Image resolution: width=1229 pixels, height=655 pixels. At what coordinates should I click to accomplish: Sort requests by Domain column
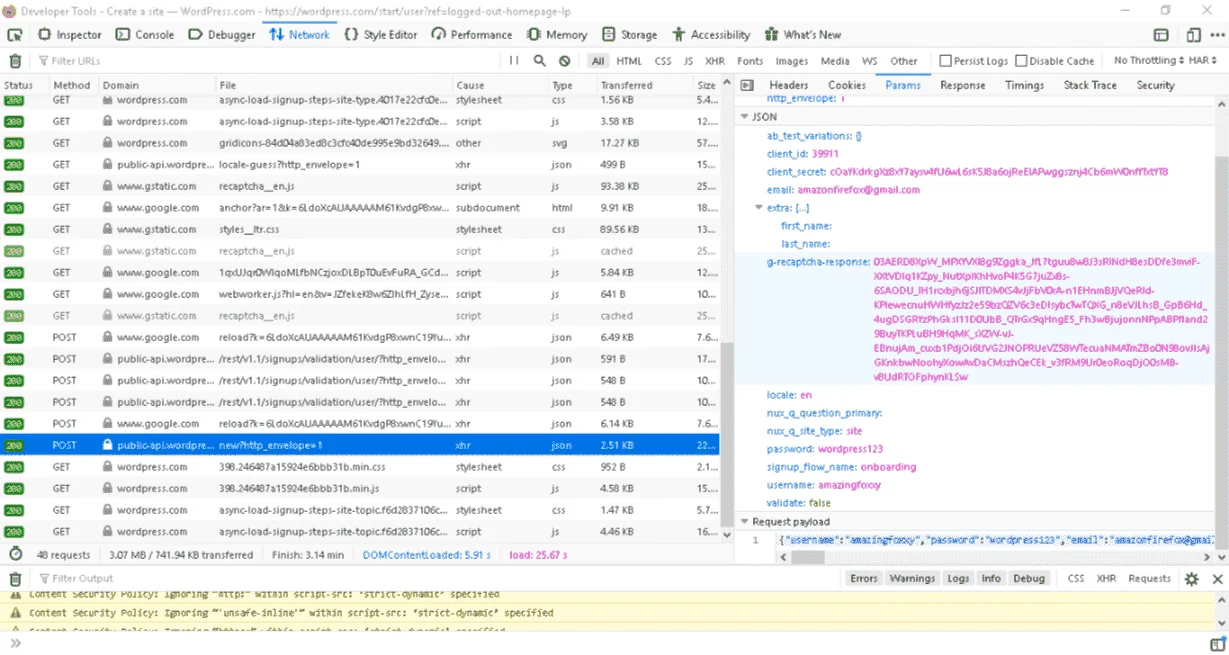[156, 85]
